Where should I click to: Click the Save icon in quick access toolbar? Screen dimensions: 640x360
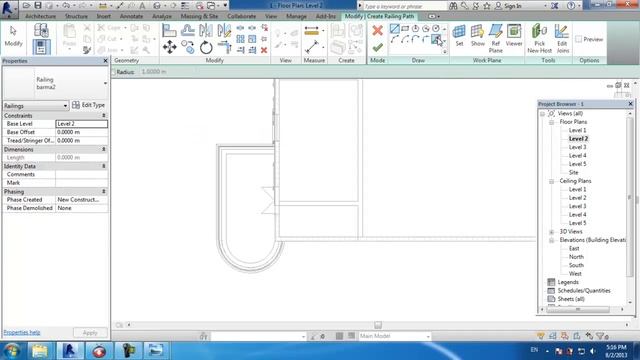click(38, 6)
